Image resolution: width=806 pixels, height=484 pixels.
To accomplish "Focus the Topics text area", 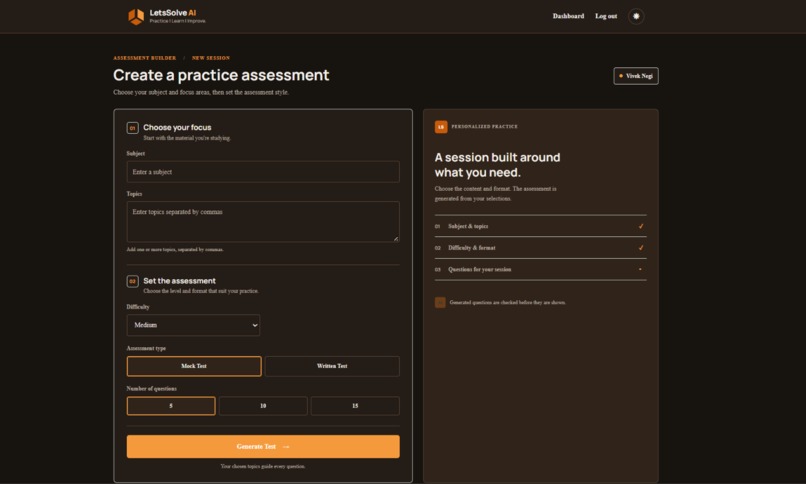I will pyautogui.click(x=263, y=221).
